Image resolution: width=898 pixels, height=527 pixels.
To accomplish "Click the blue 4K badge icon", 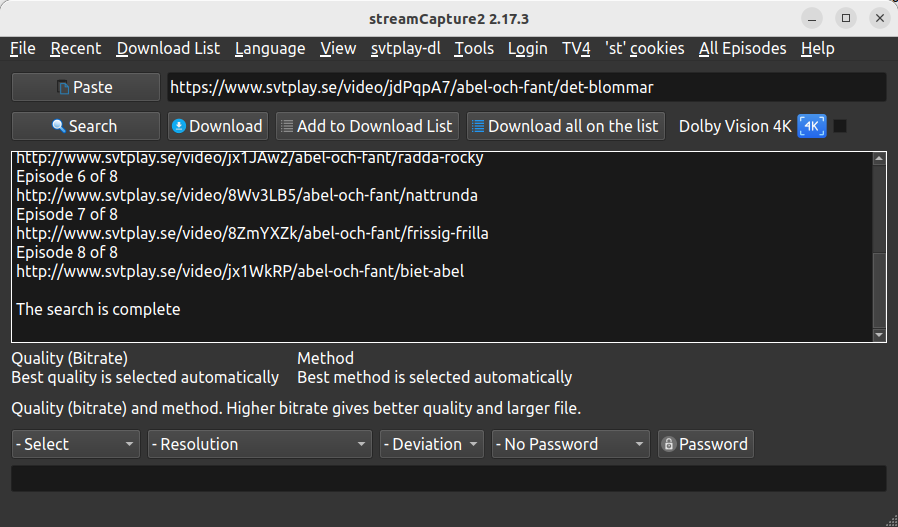I will [812, 126].
